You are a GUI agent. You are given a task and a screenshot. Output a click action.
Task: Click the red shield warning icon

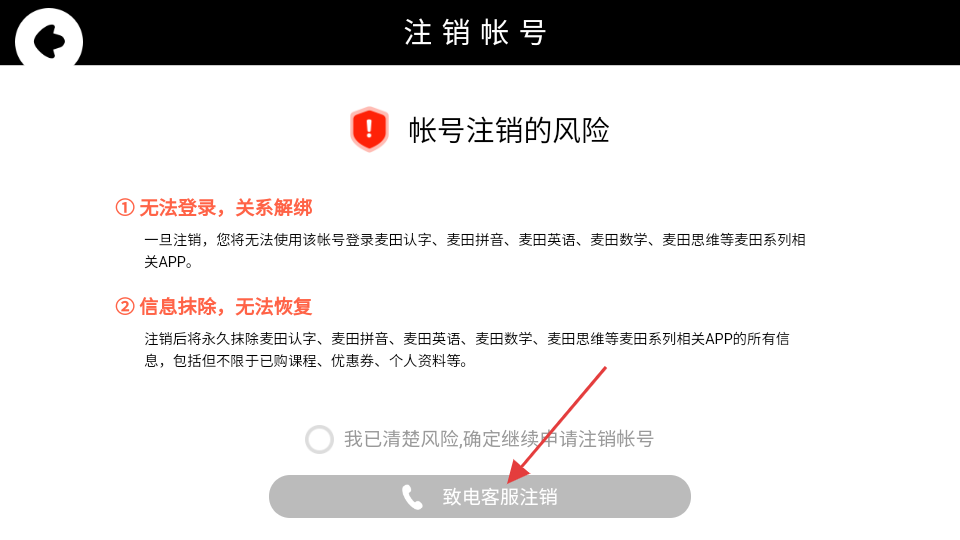(x=369, y=129)
